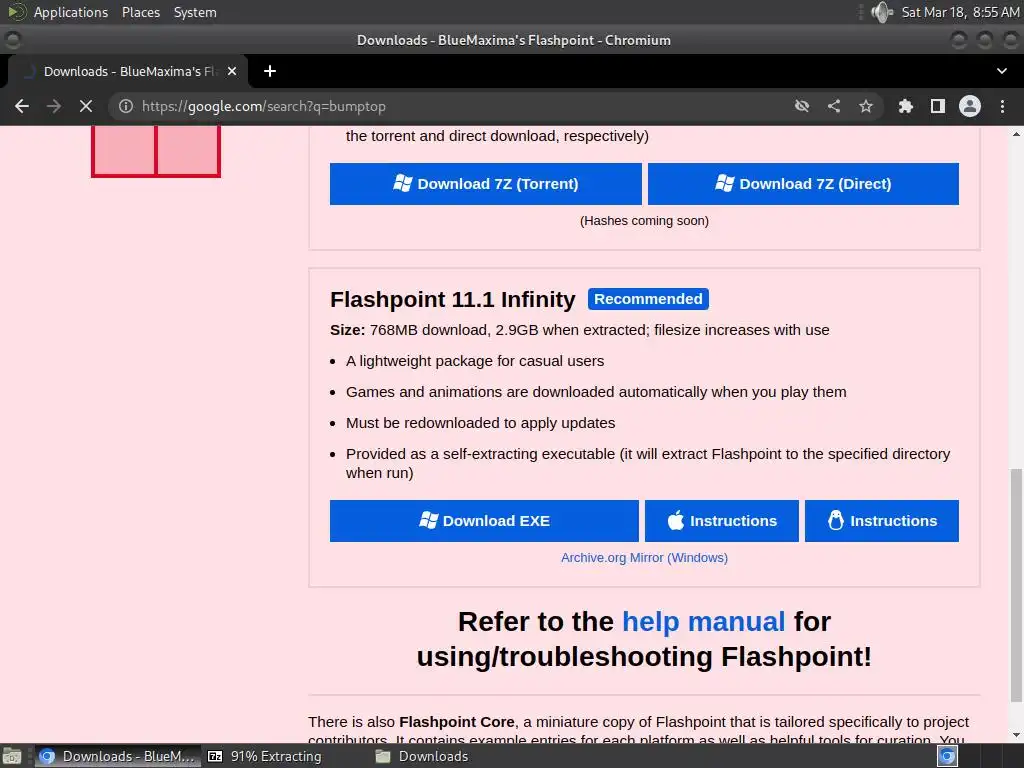Click the MATE logo icon beside Applications
This screenshot has height=768, width=1024.
[16, 12]
